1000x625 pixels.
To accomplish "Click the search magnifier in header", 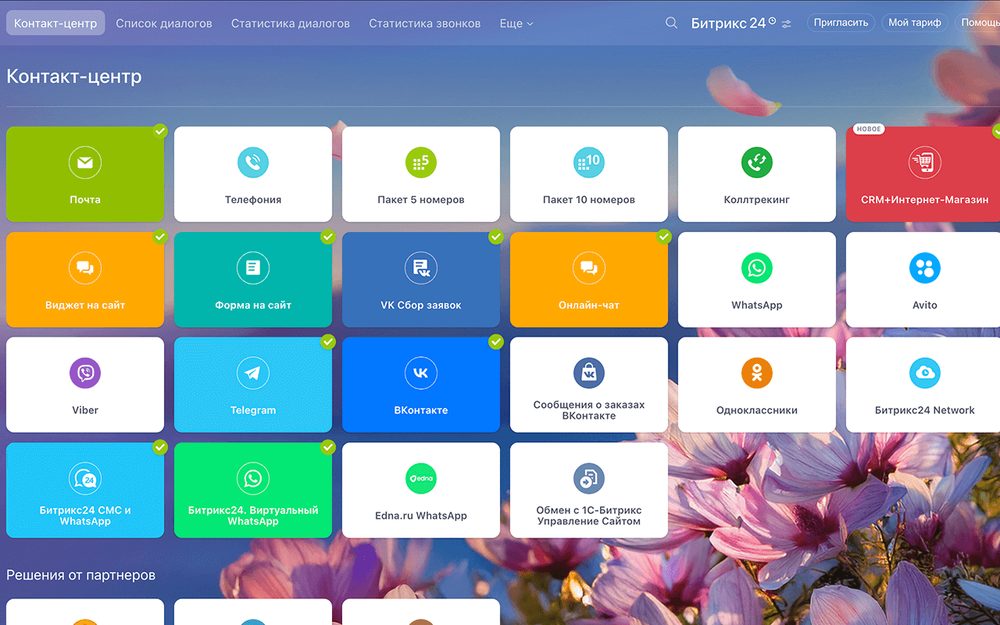I will pyautogui.click(x=671, y=23).
